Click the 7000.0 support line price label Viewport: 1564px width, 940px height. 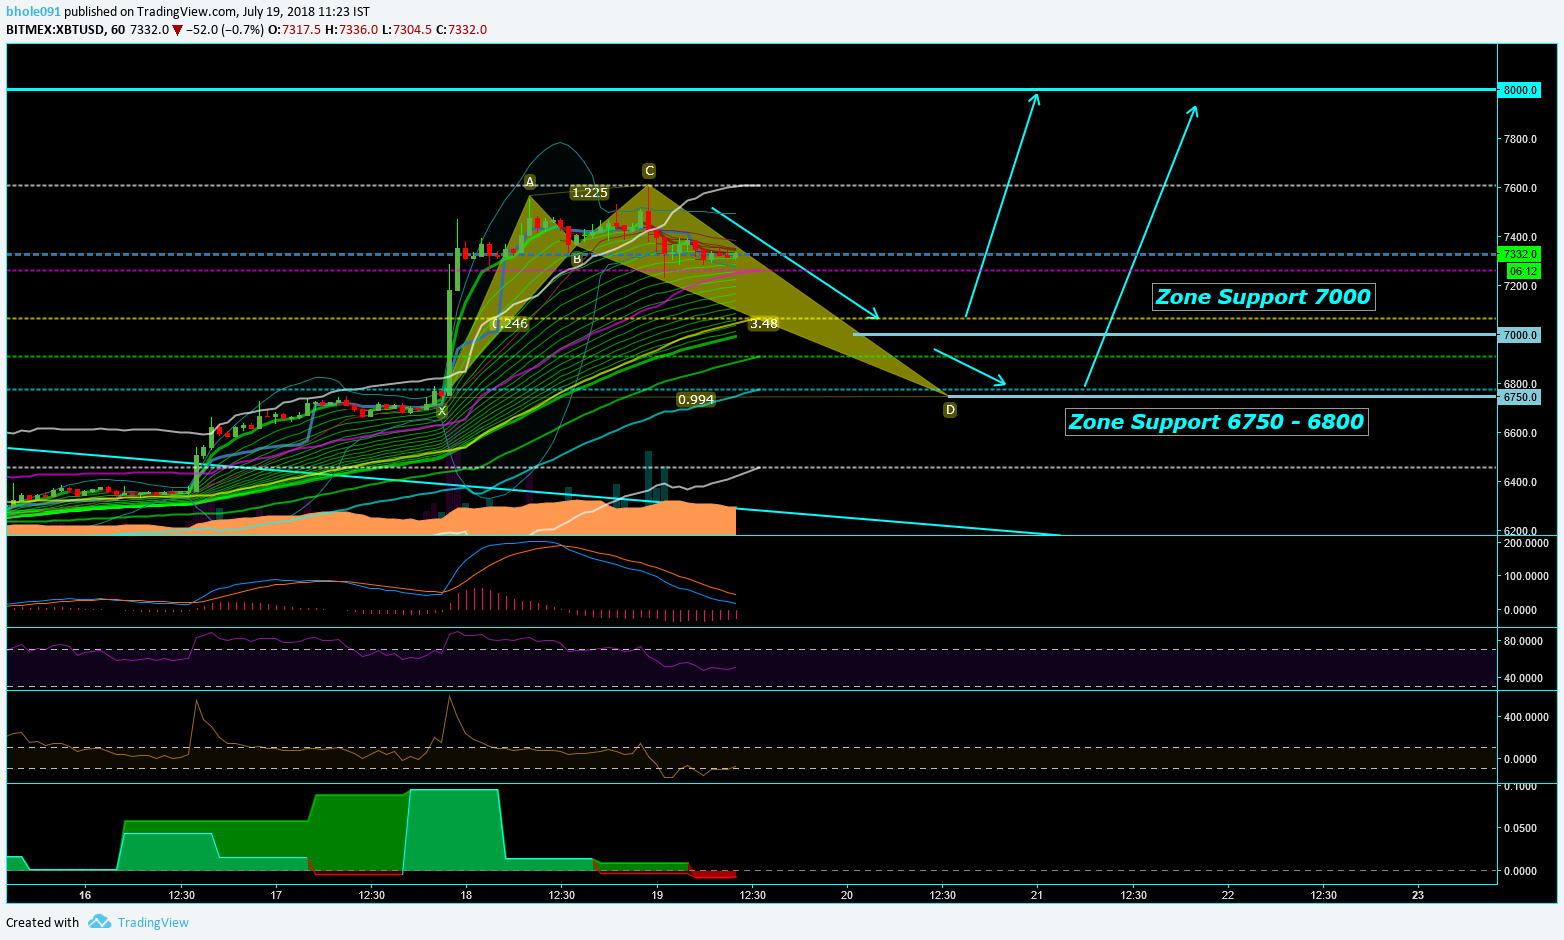click(x=1520, y=335)
